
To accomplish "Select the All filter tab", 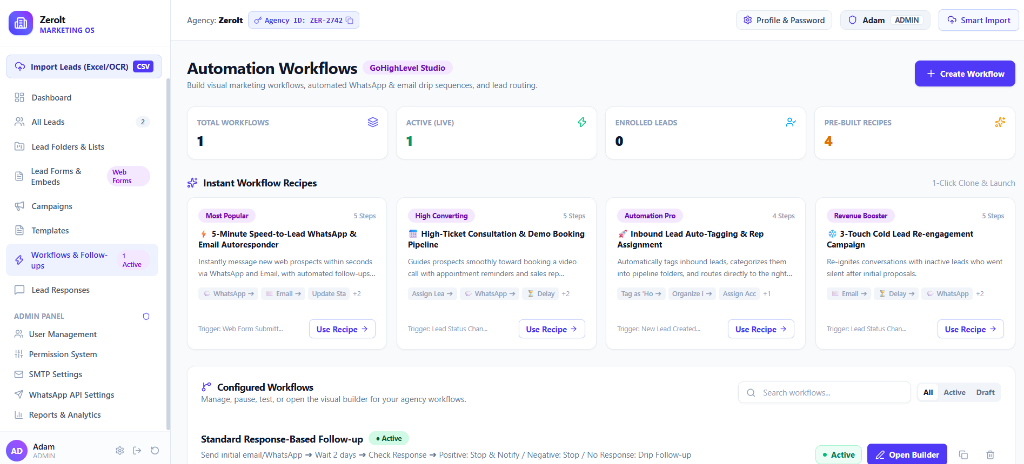I will (x=928, y=393).
